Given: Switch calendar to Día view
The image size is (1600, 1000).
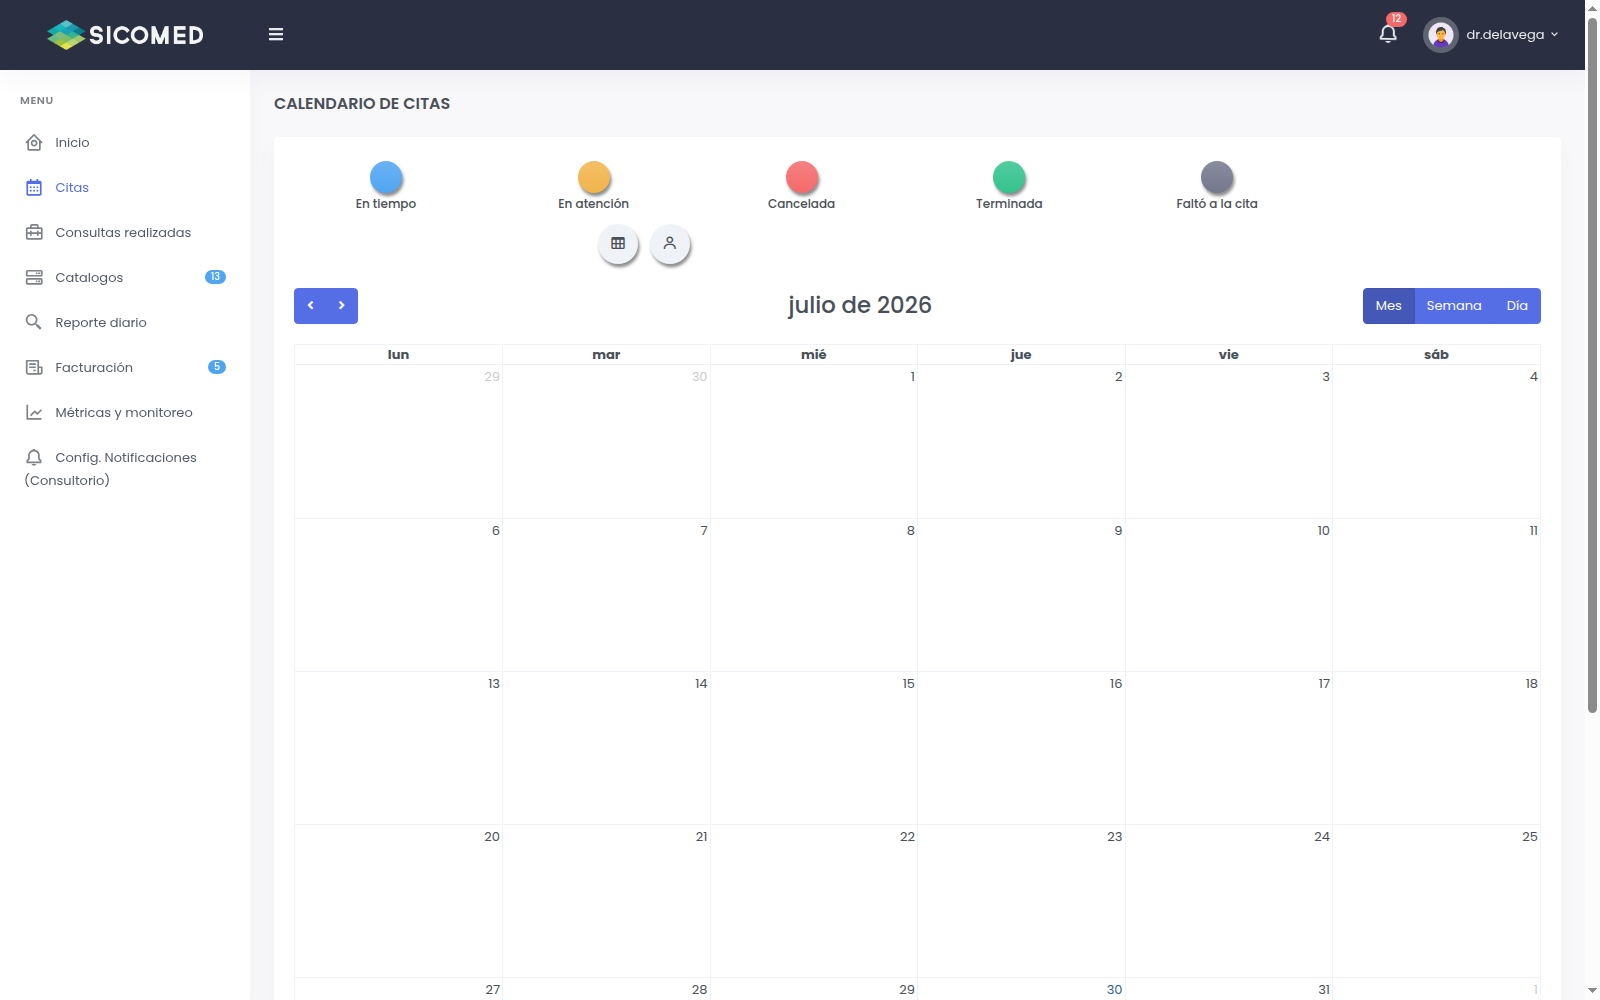Looking at the screenshot, I should pyautogui.click(x=1517, y=306).
